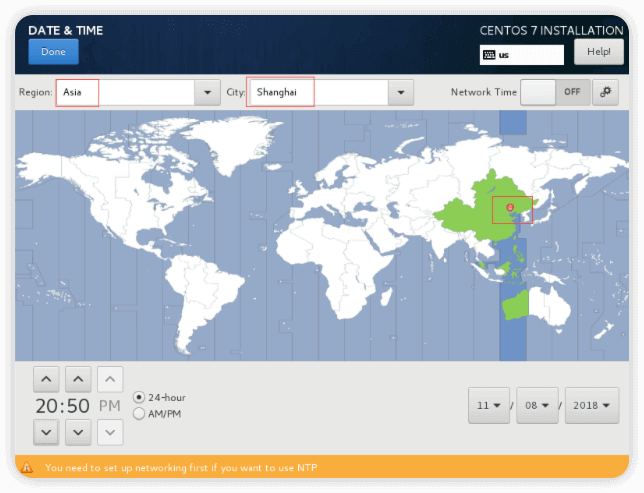Click the Shanghai location marker on map

(x=510, y=207)
